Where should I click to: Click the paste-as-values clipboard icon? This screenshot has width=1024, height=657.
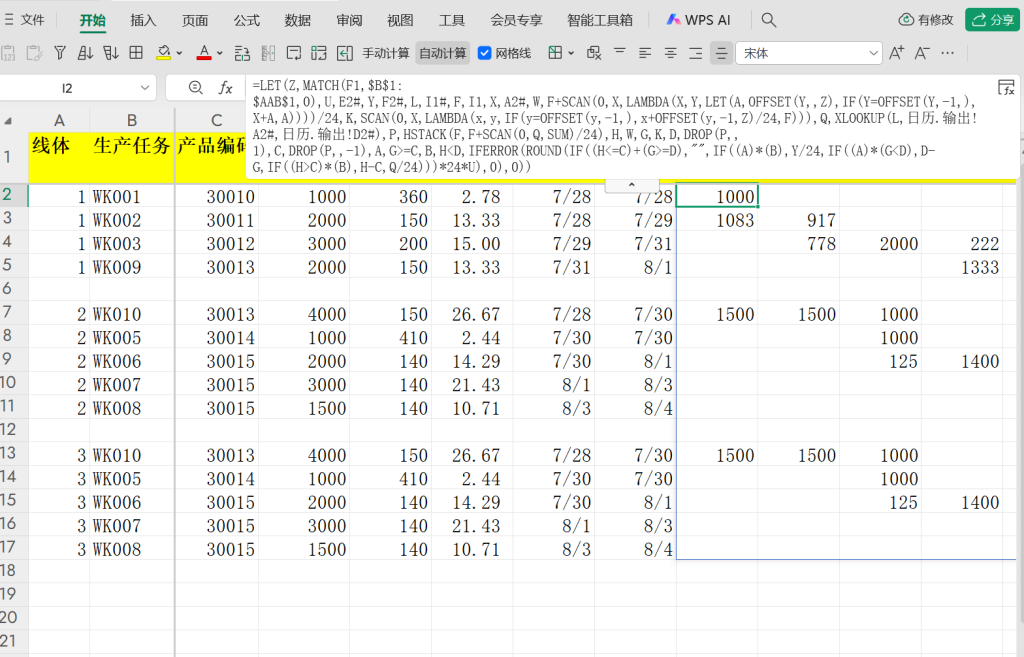point(8,53)
